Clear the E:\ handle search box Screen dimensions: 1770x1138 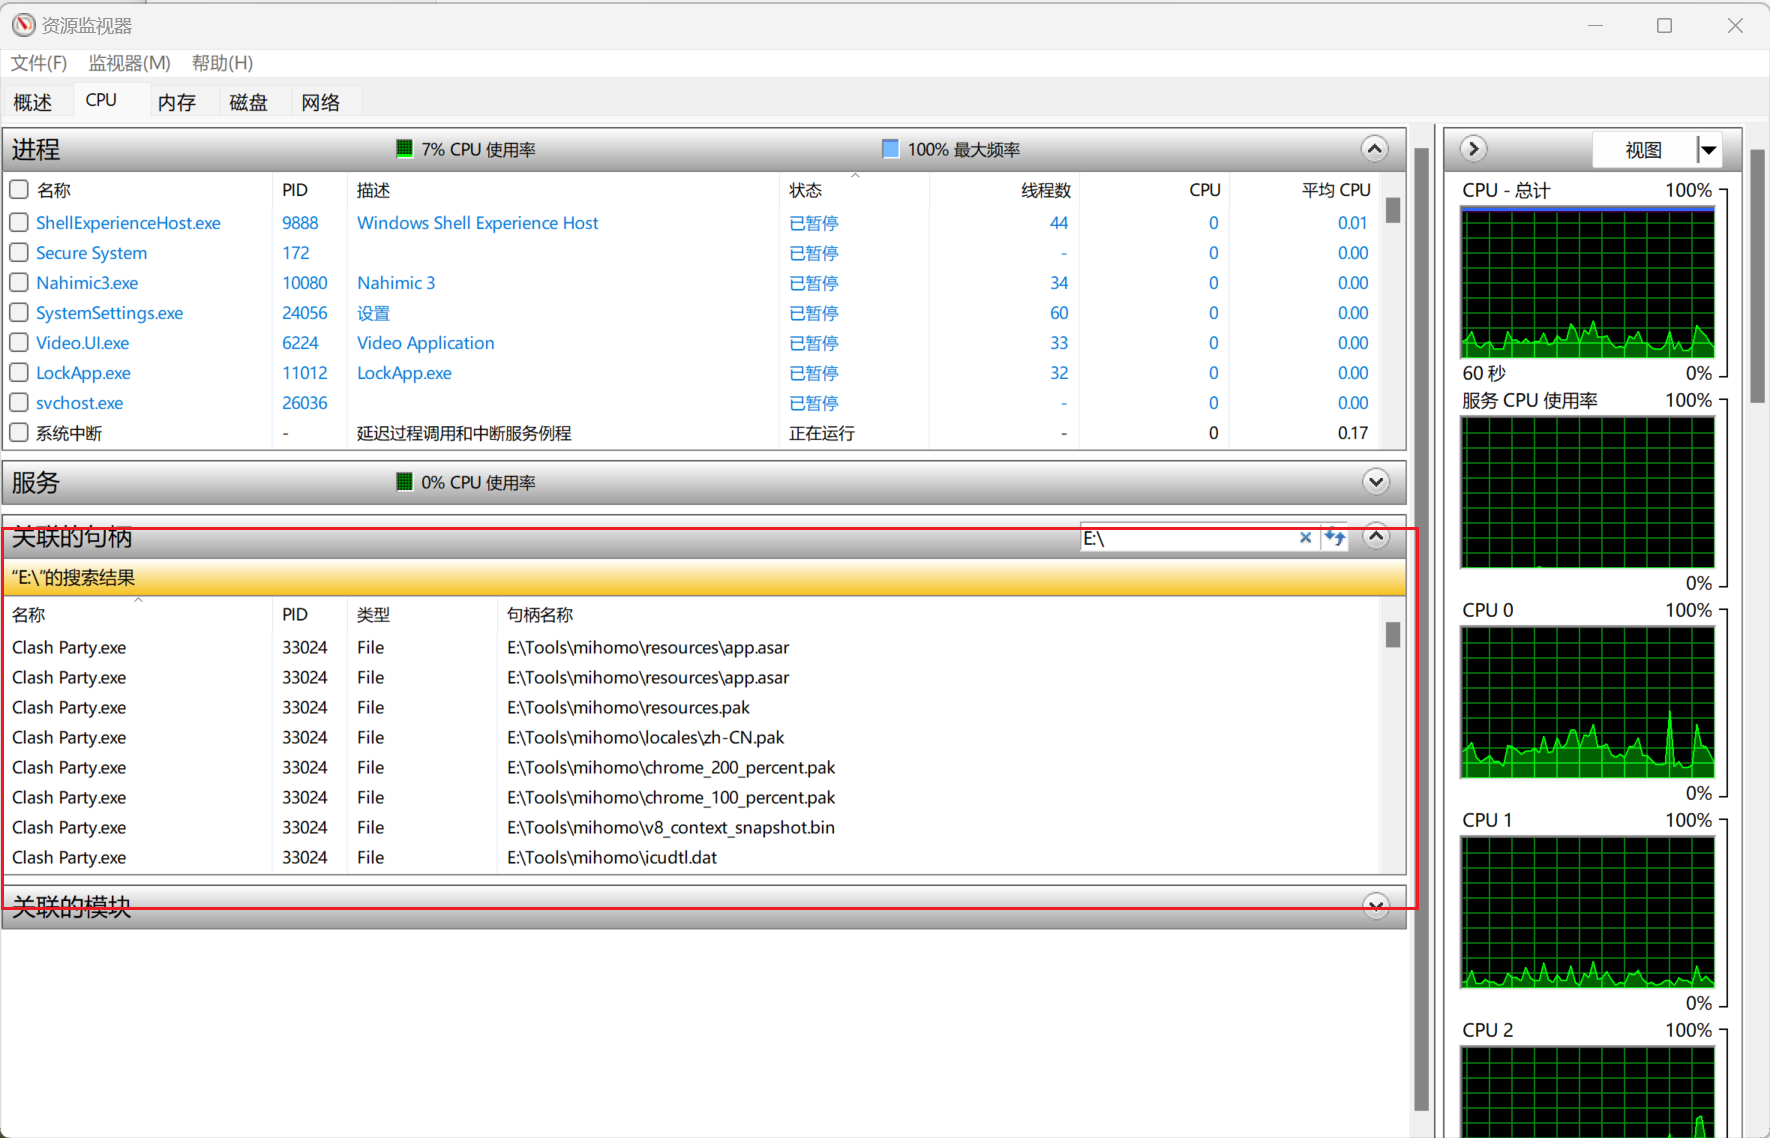(1305, 538)
